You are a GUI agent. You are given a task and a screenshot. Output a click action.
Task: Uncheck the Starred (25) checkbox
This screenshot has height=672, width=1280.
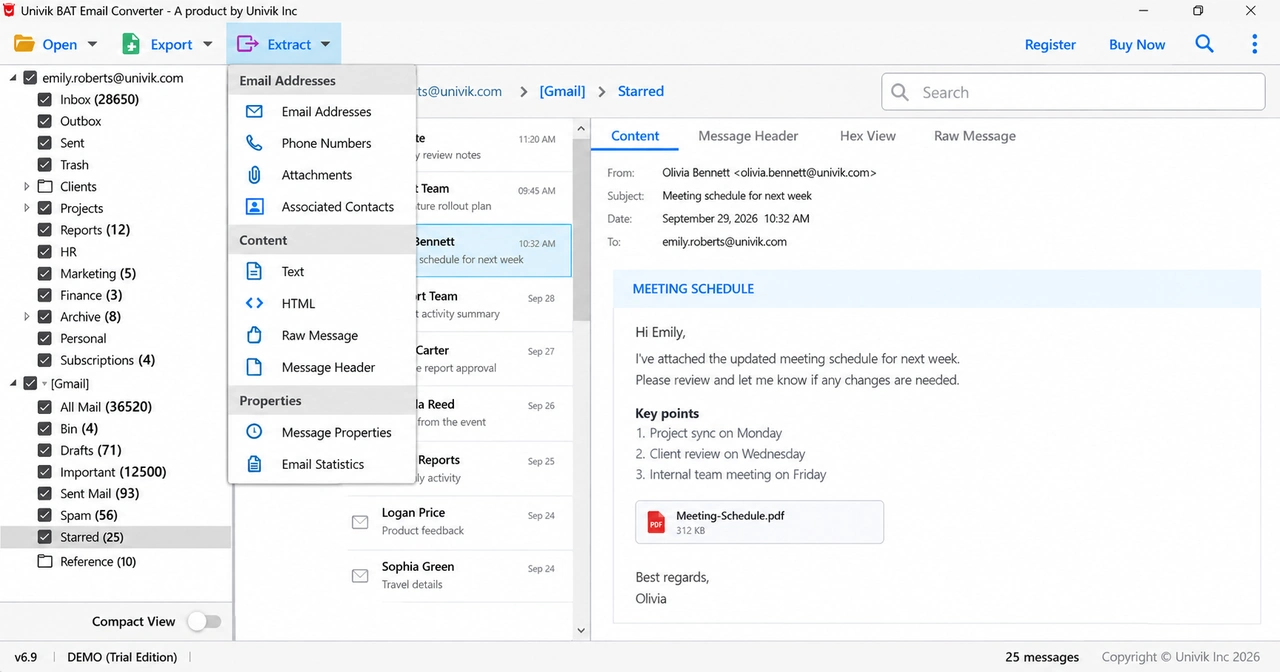click(45, 537)
